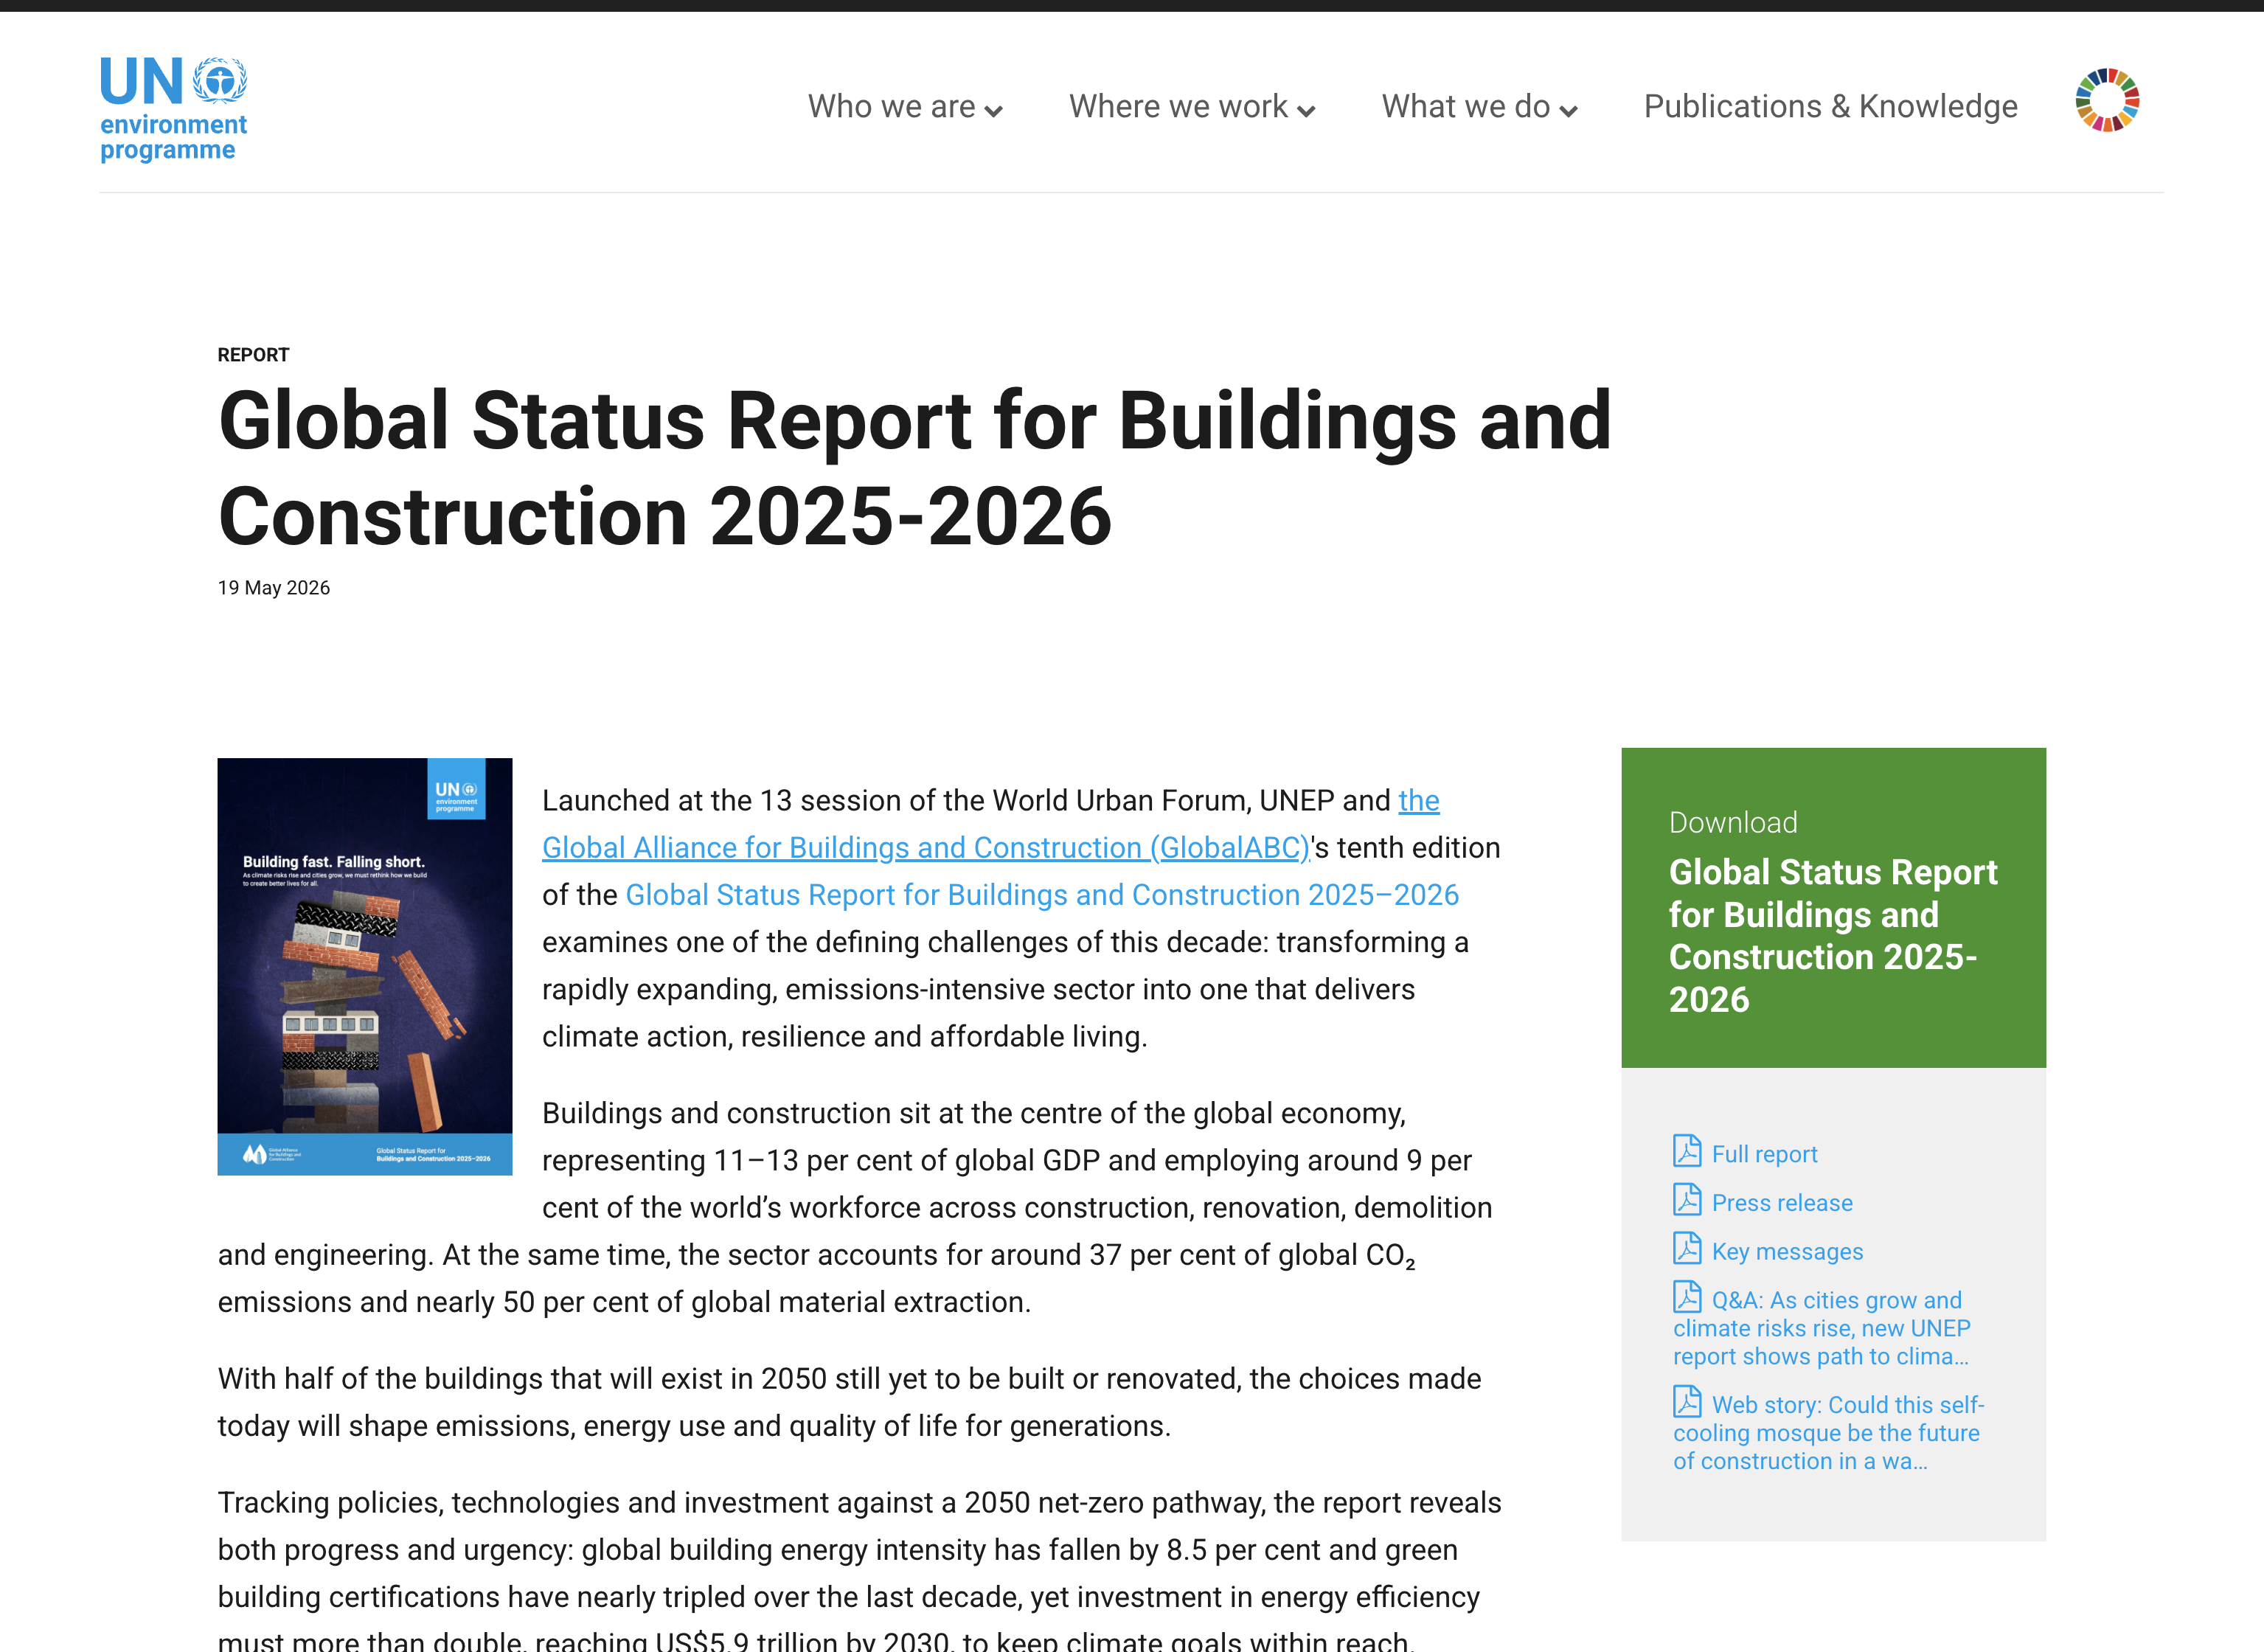Open the Press release link
The height and width of the screenshot is (1652, 2264).
click(1782, 1203)
